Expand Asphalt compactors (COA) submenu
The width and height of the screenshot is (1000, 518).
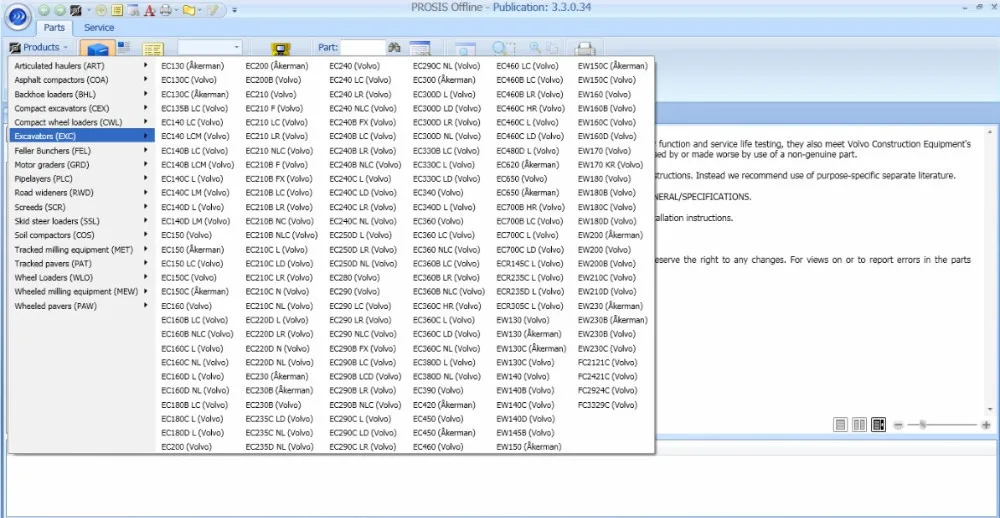click(x=82, y=80)
